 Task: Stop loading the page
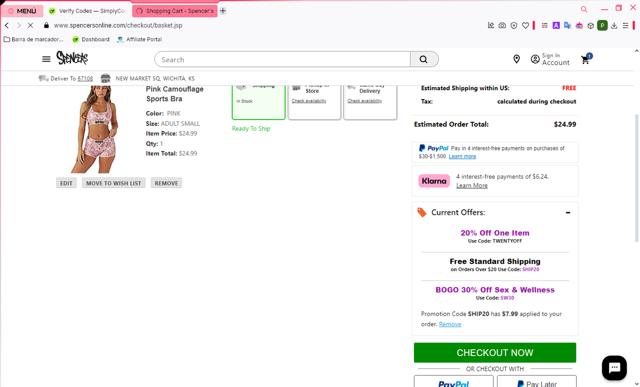point(30,25)
